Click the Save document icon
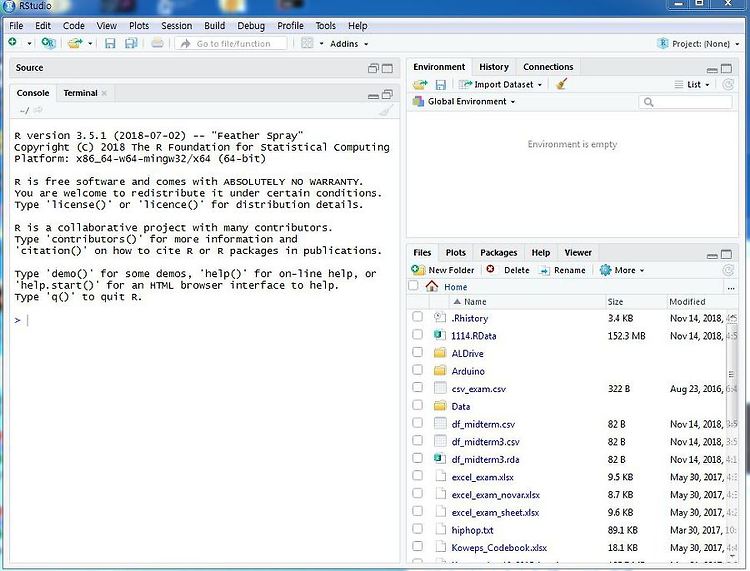Viewport: 750px width, 571px height. pos(110,44)
